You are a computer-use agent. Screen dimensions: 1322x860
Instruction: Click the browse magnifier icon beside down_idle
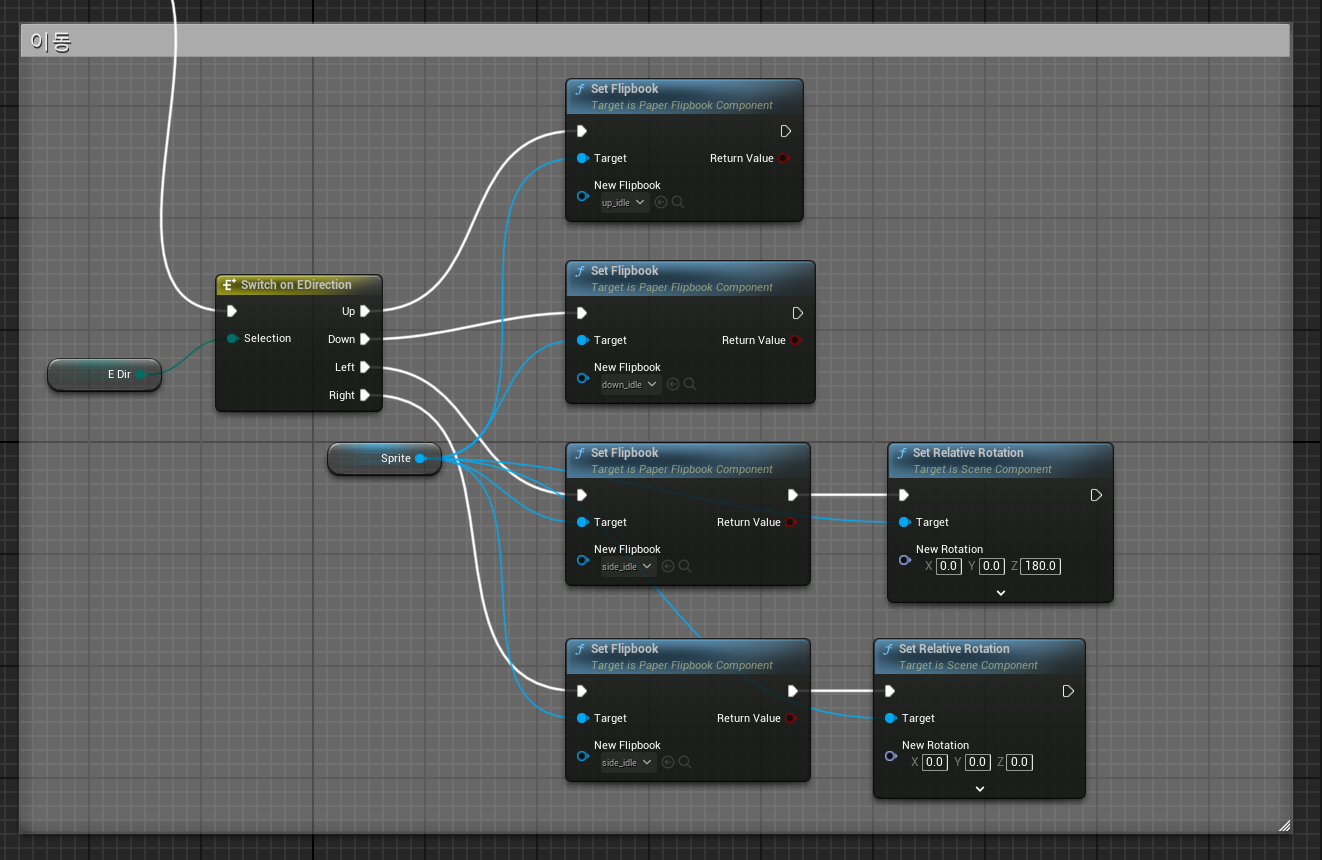click(x=690, y=384)
